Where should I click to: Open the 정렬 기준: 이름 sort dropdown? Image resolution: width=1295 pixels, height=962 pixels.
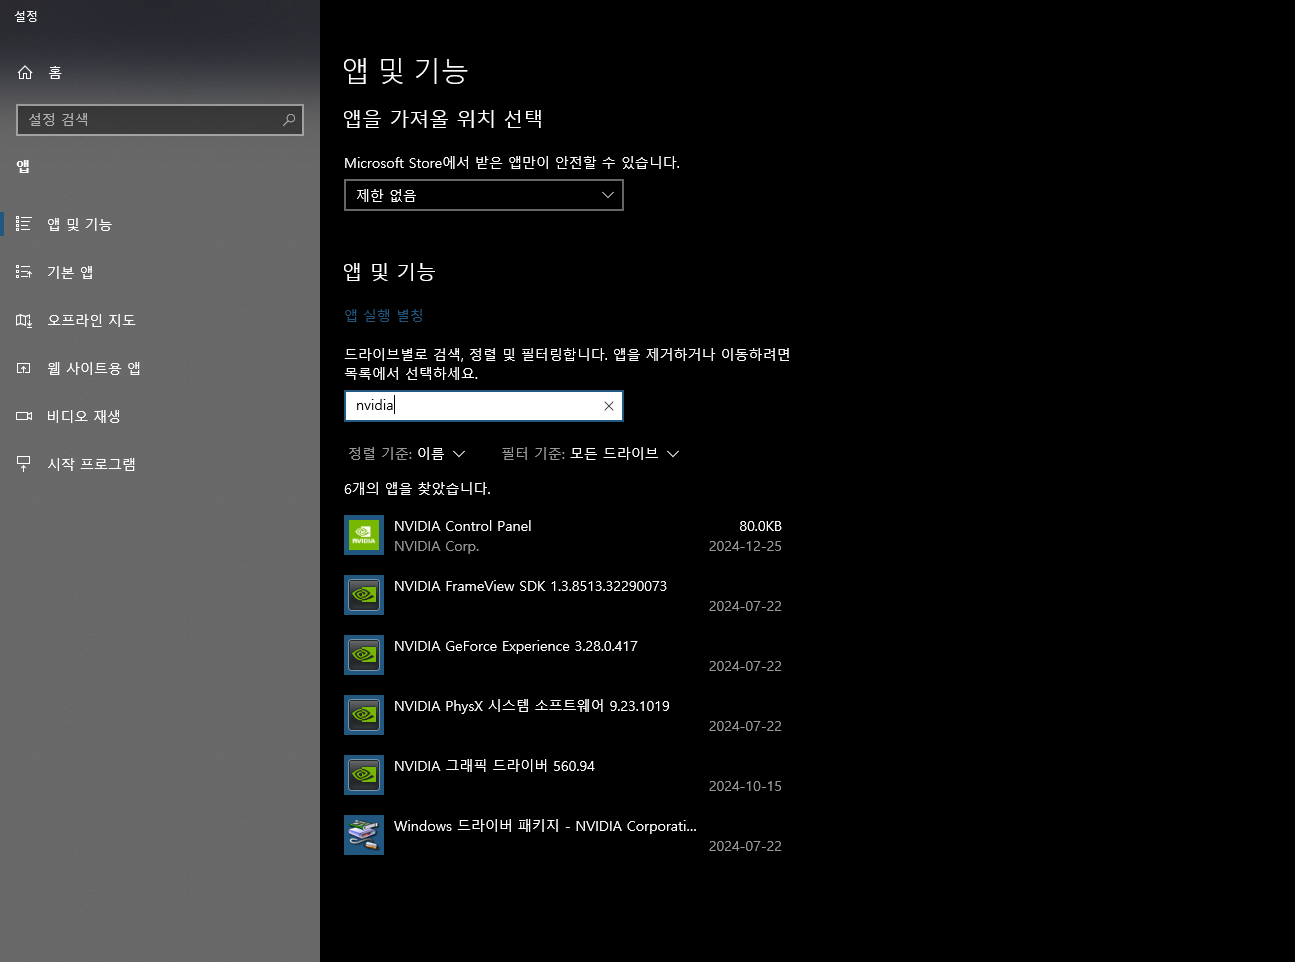406,454
